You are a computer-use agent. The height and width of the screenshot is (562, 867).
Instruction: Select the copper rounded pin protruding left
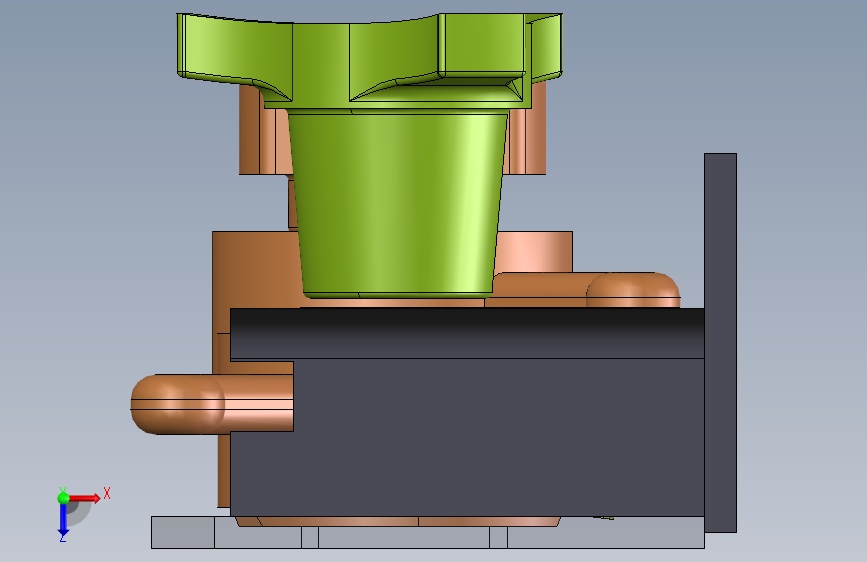(x=212, y=404)
